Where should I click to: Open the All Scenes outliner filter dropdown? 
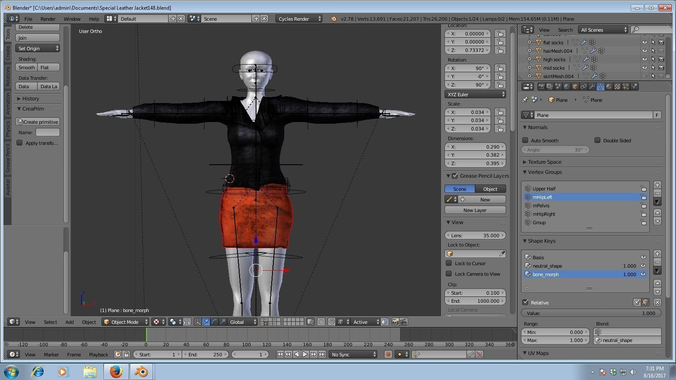pyautogui.click(x=603, y=30)
